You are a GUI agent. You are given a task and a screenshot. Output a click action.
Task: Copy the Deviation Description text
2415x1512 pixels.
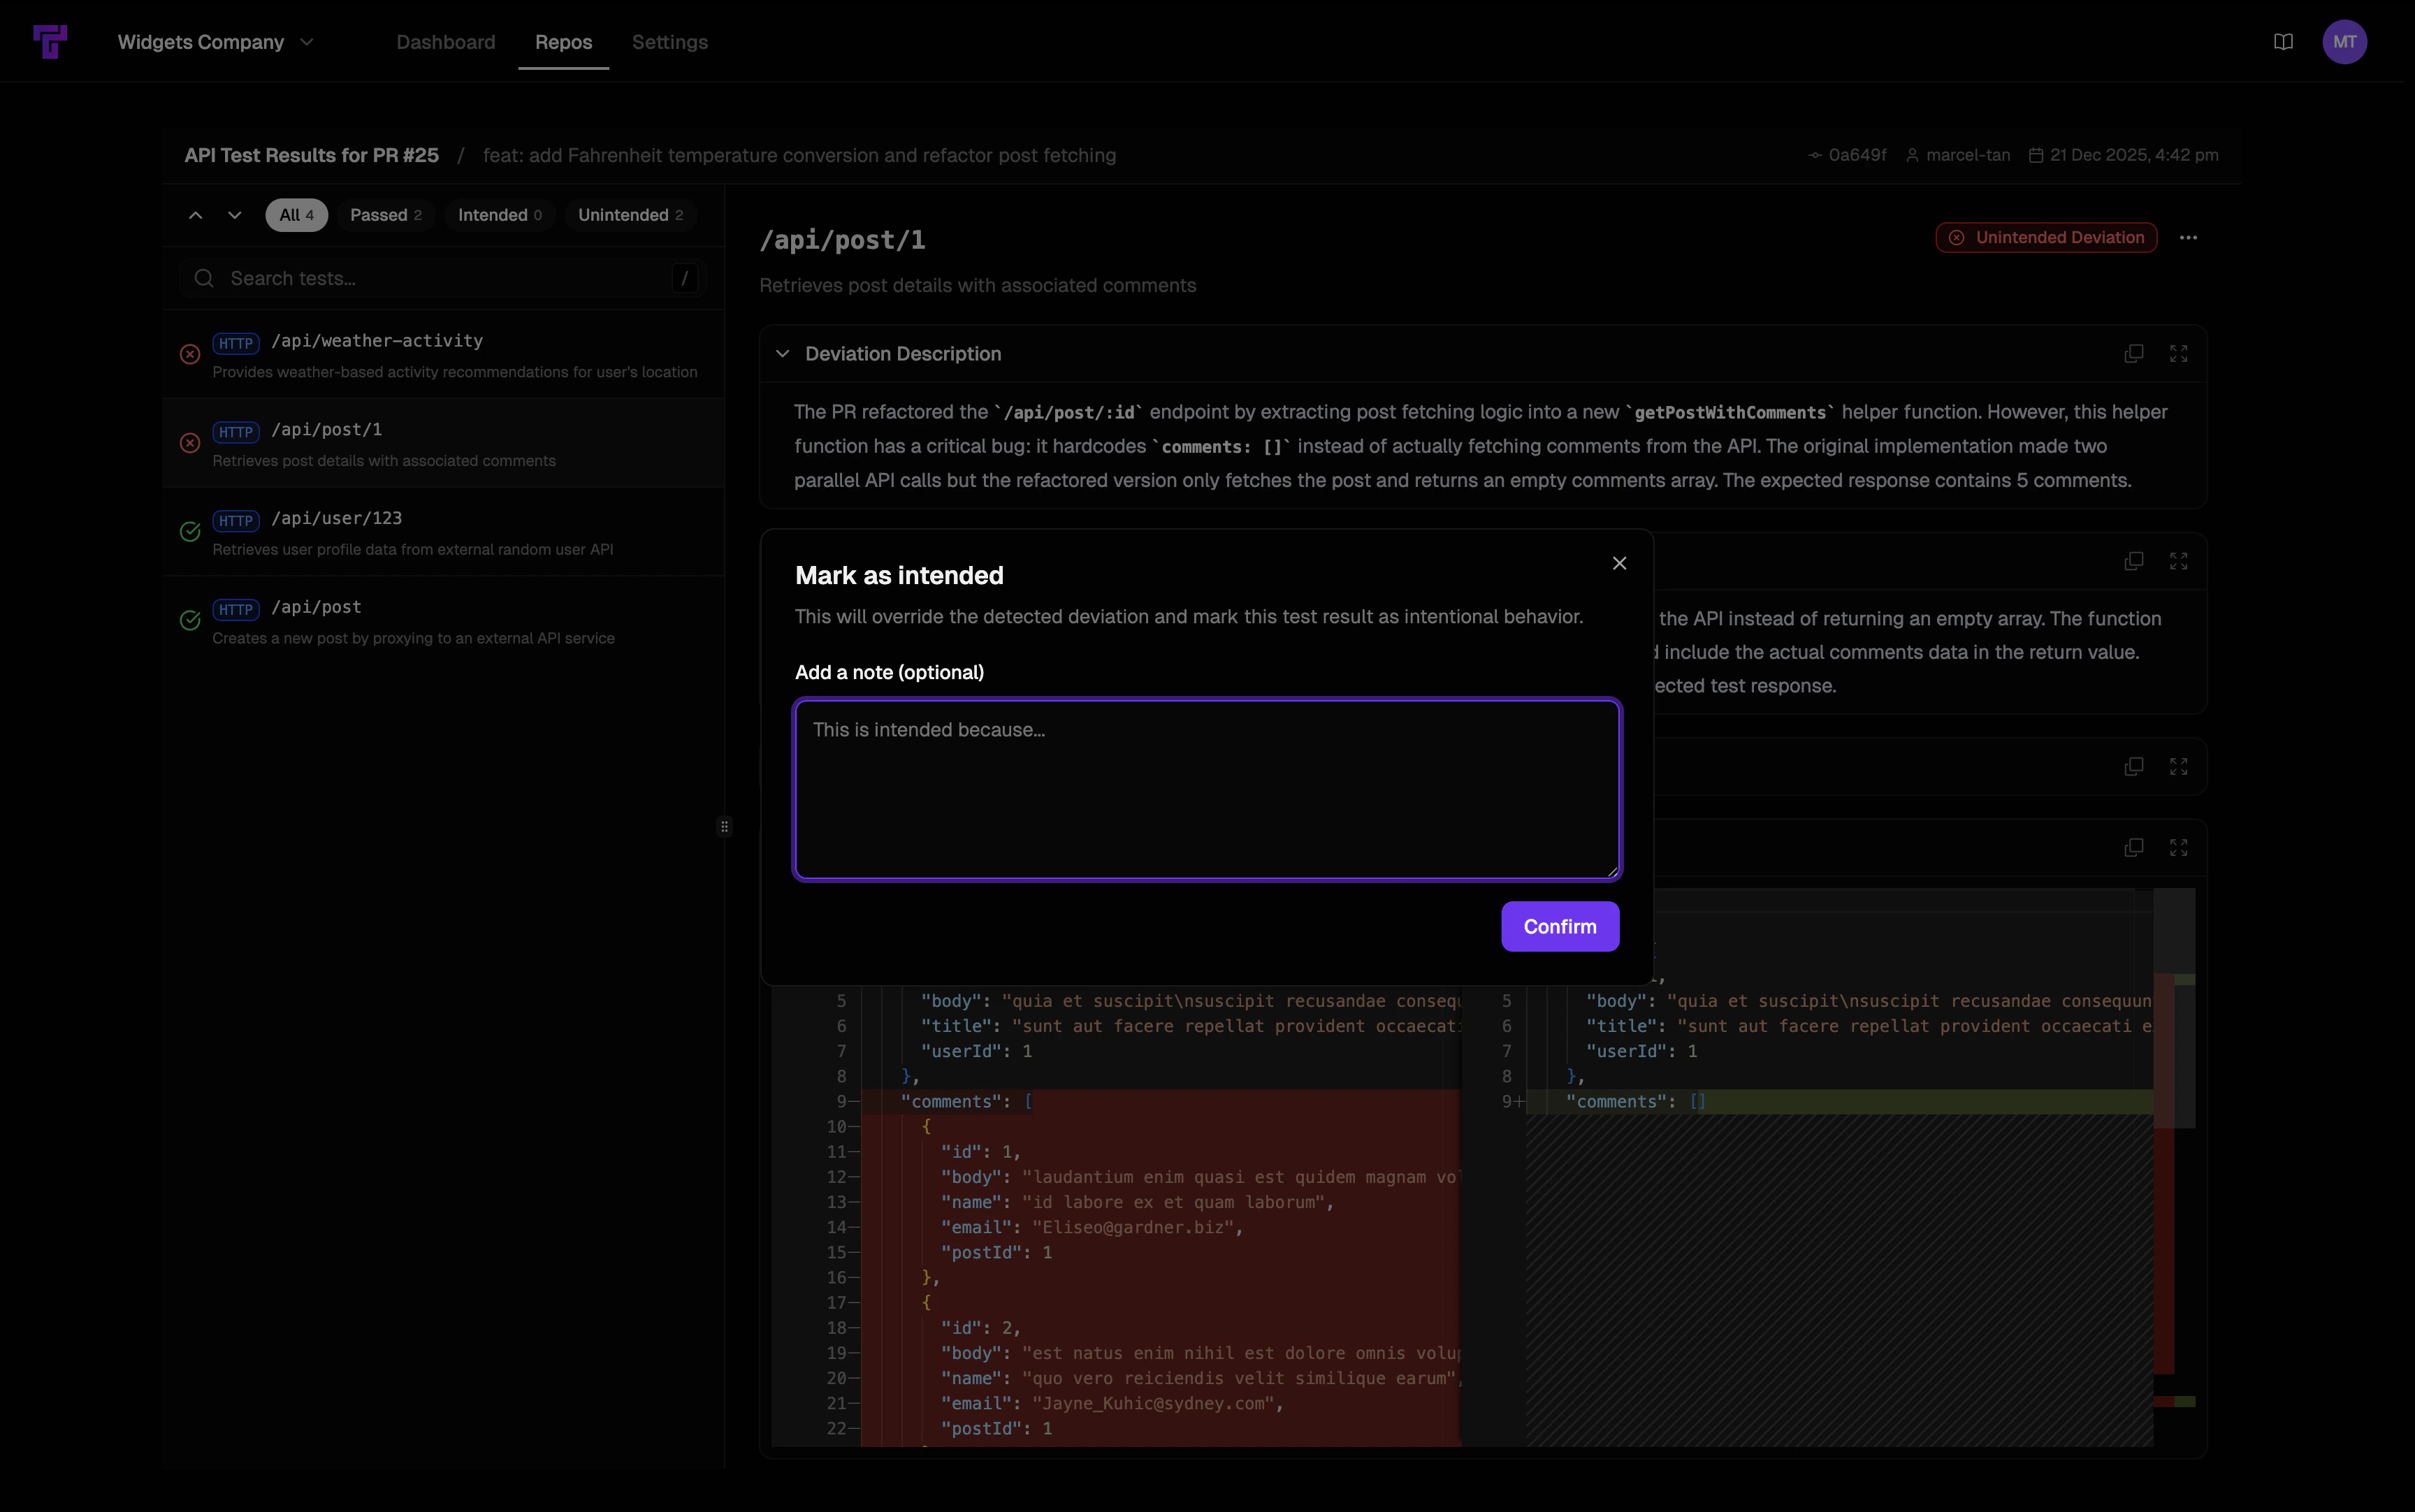click(x=2133, y=353)
